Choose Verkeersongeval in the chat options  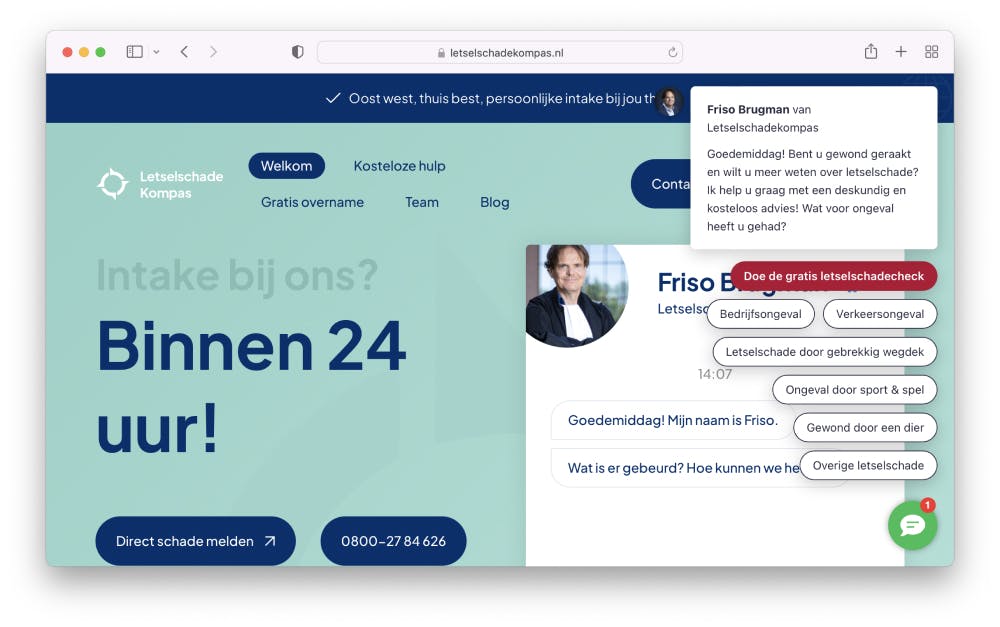[x=880, y=314]
